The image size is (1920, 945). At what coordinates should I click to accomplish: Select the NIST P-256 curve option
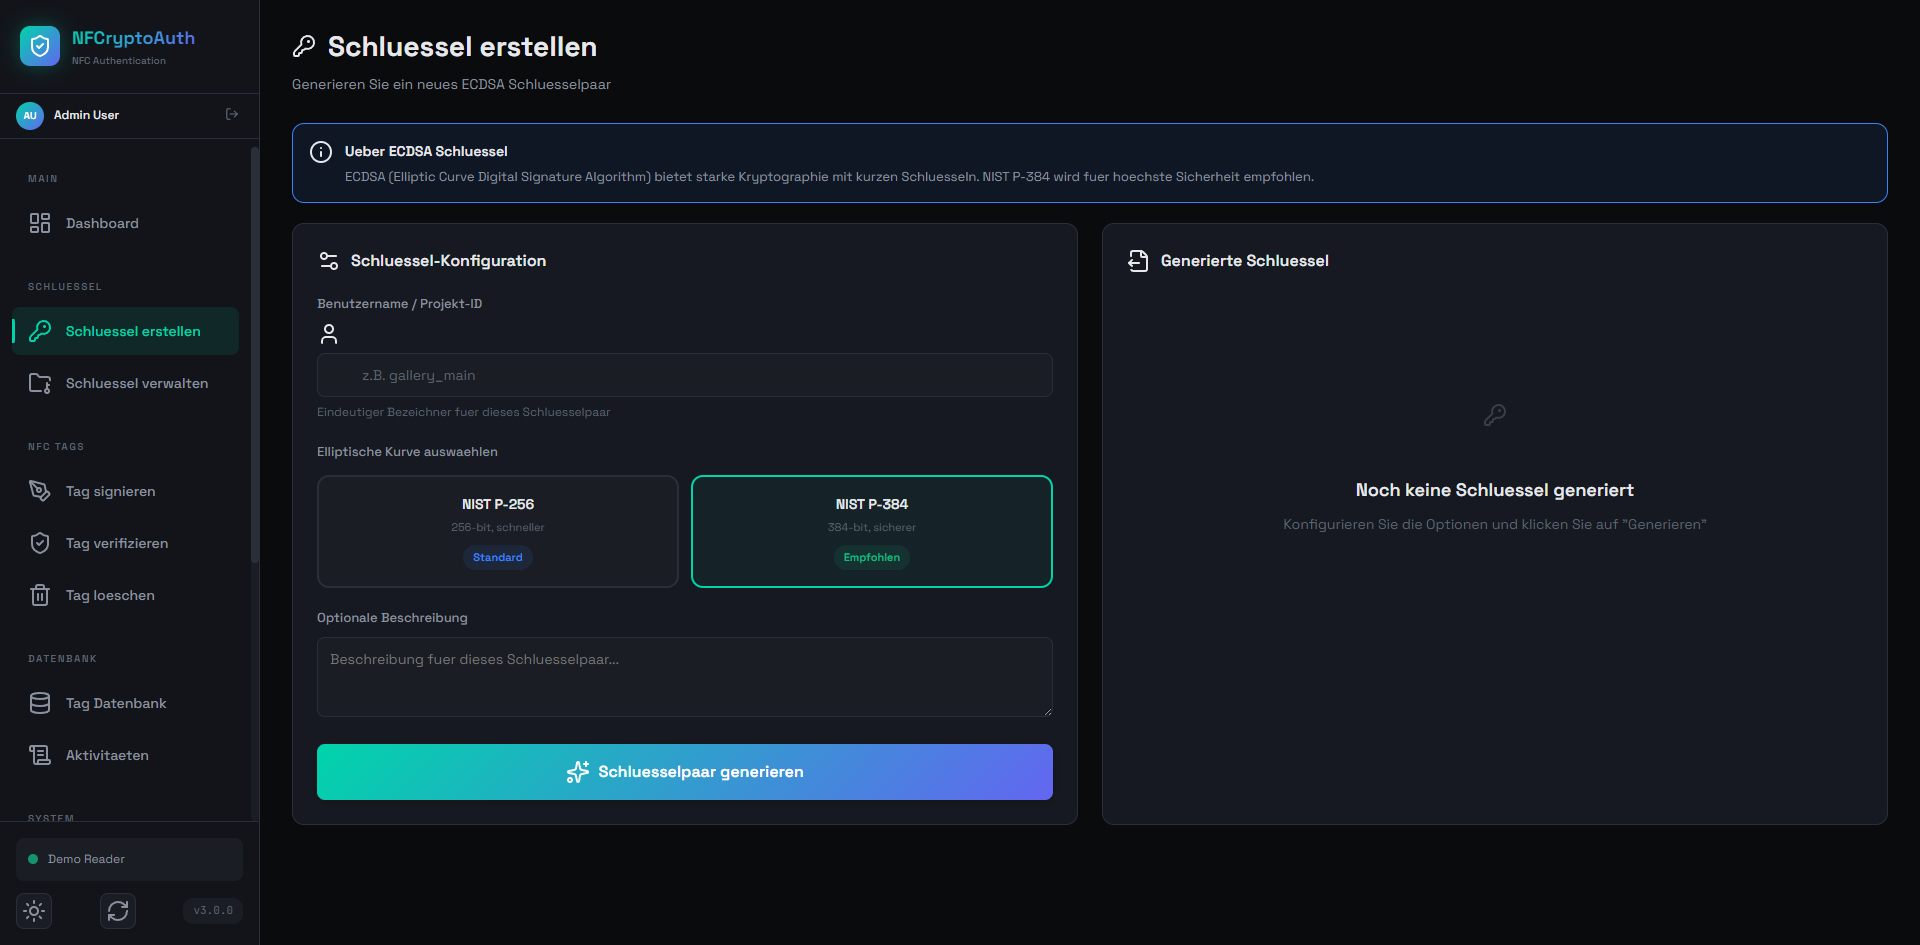[497, 531]
